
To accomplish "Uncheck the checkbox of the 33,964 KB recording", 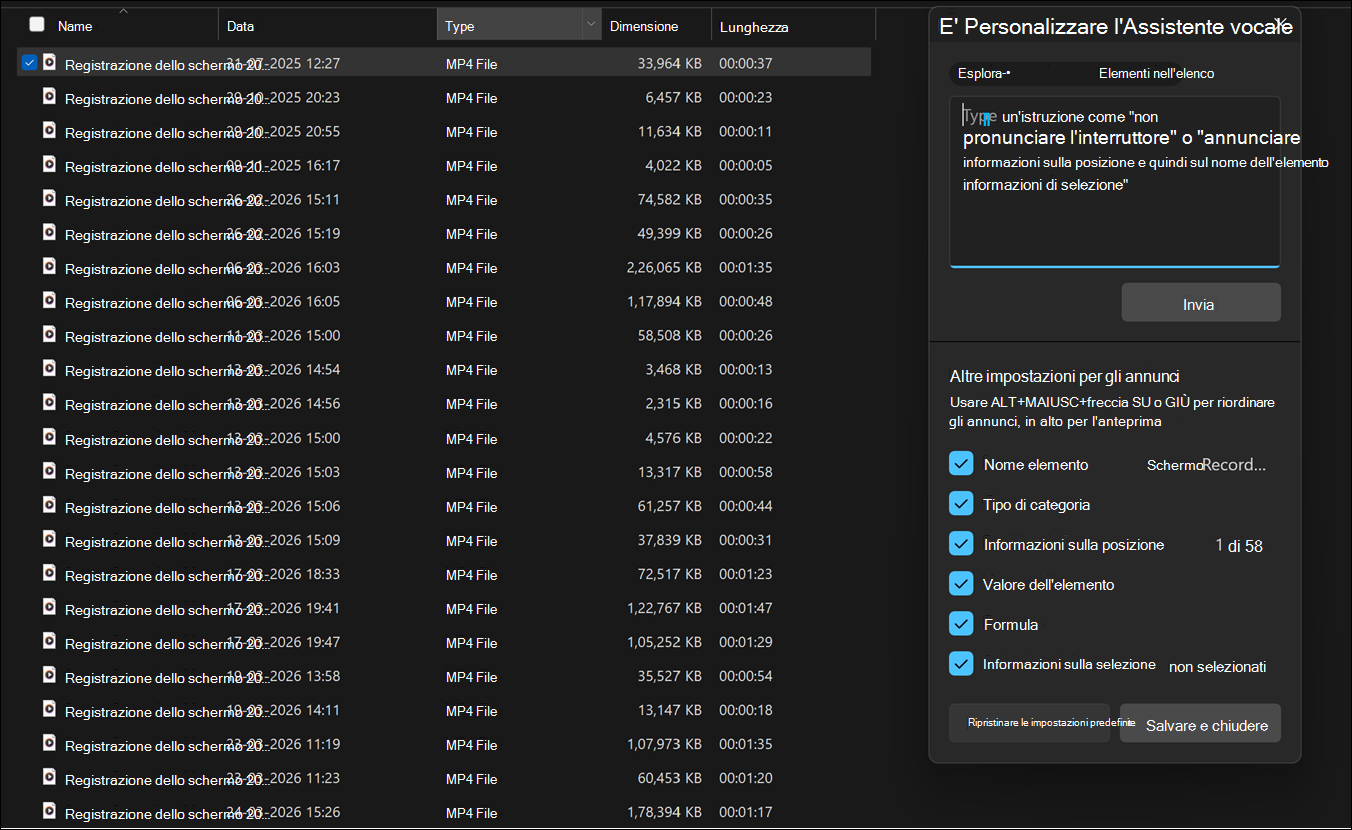I will tap(29, 62).
